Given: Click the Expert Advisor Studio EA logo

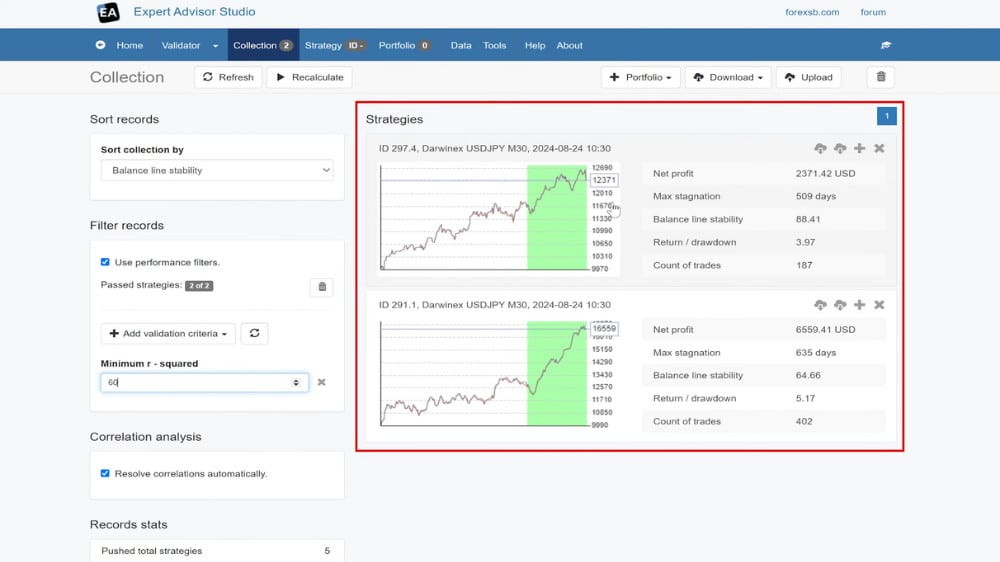Looking at the screenshot, I should 107,13.
